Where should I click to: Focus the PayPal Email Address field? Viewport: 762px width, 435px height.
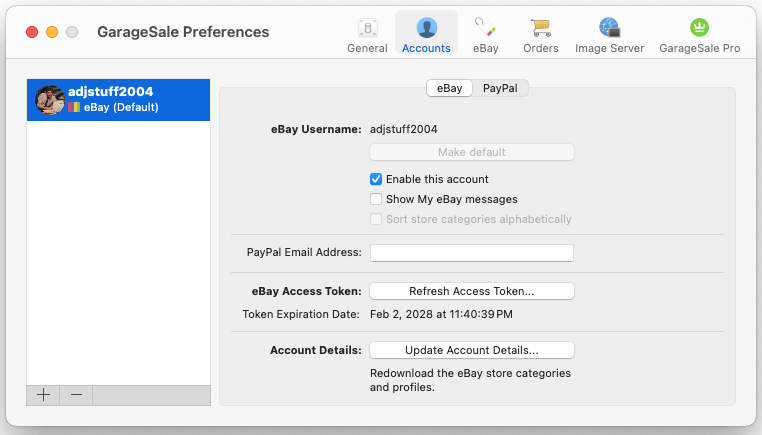coord(472,253)
